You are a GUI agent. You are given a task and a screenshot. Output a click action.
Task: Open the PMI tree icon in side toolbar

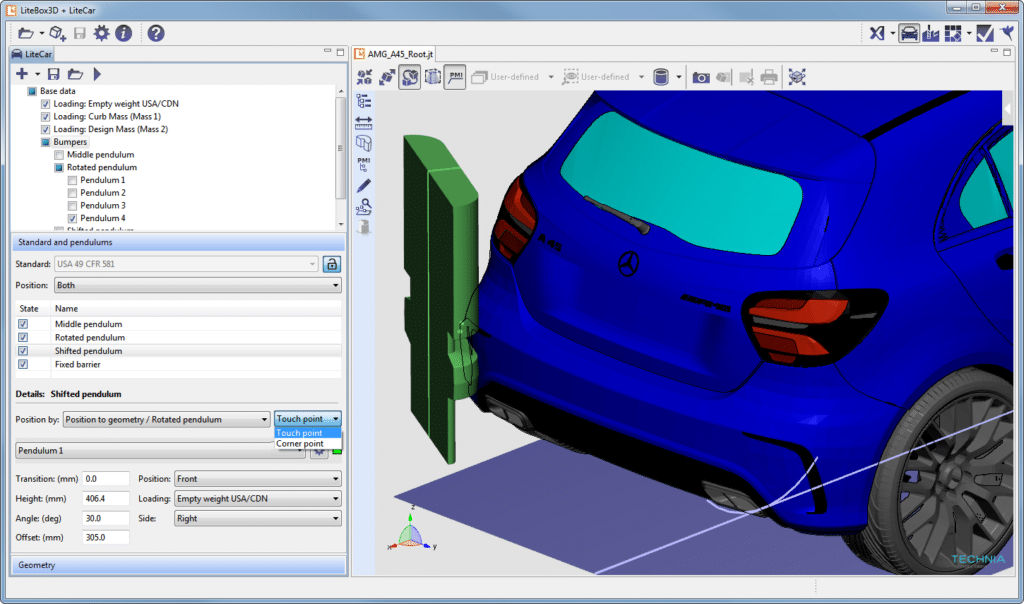point(364,164)
